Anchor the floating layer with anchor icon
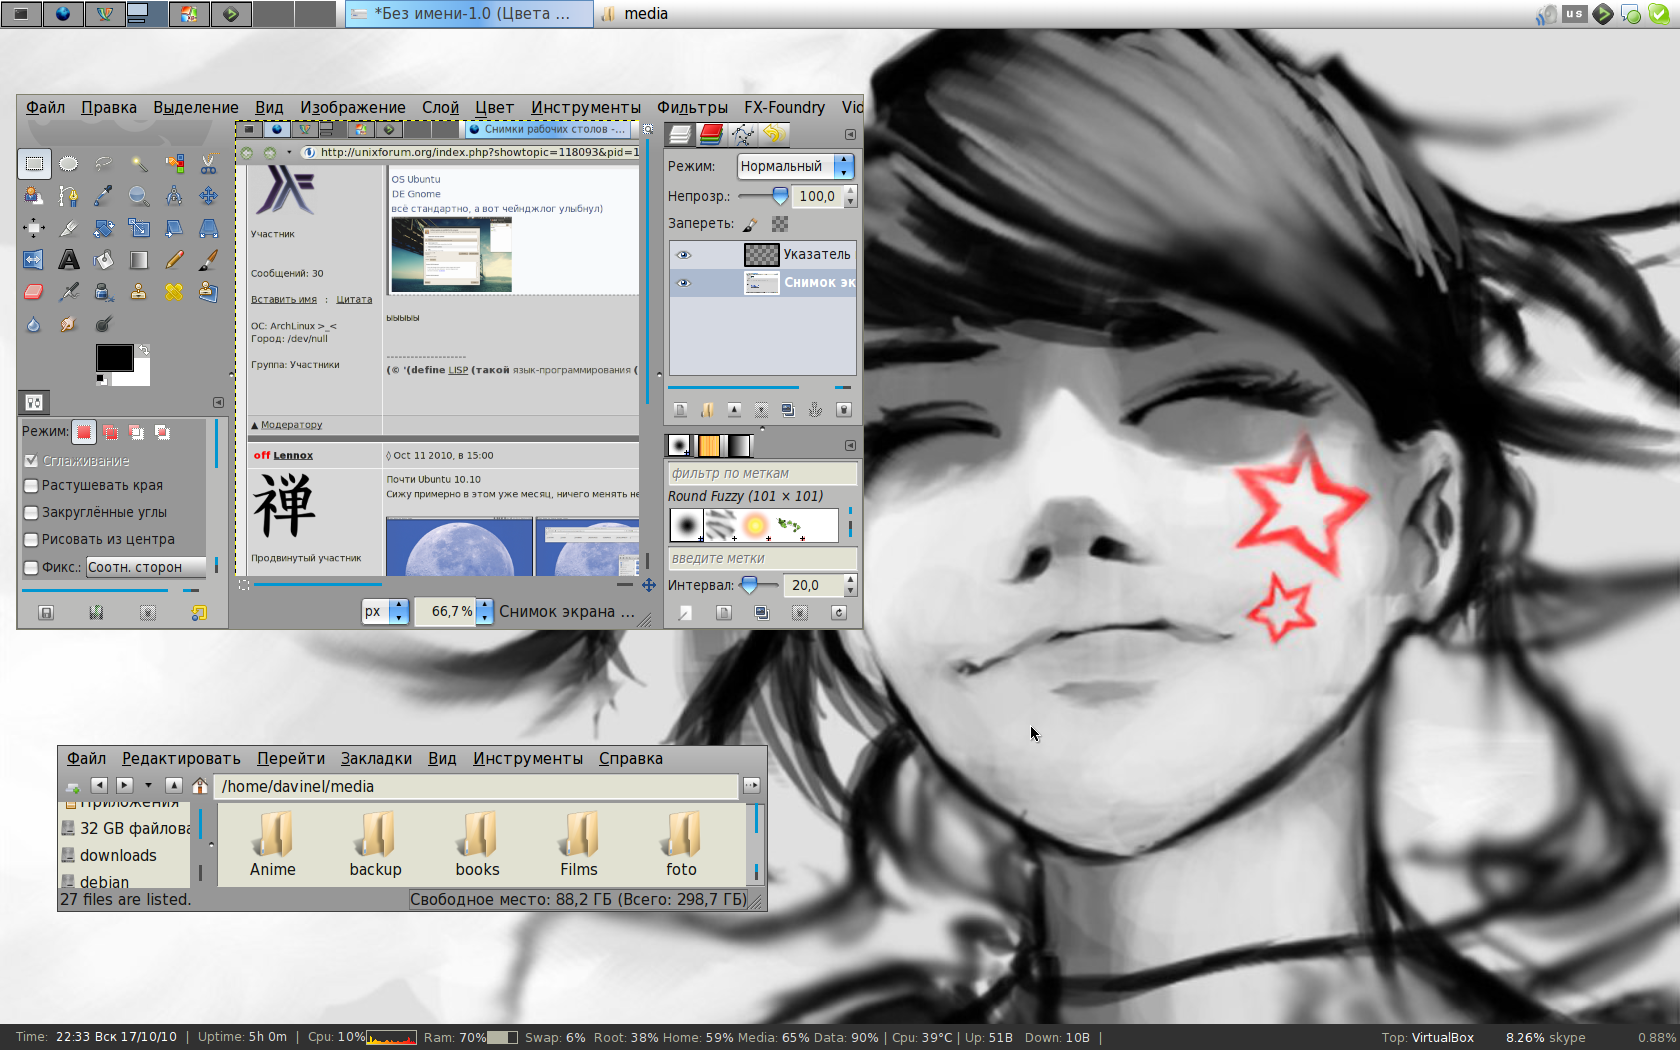Viewport: 1680px width, 1050px height. tap(815, 410)
